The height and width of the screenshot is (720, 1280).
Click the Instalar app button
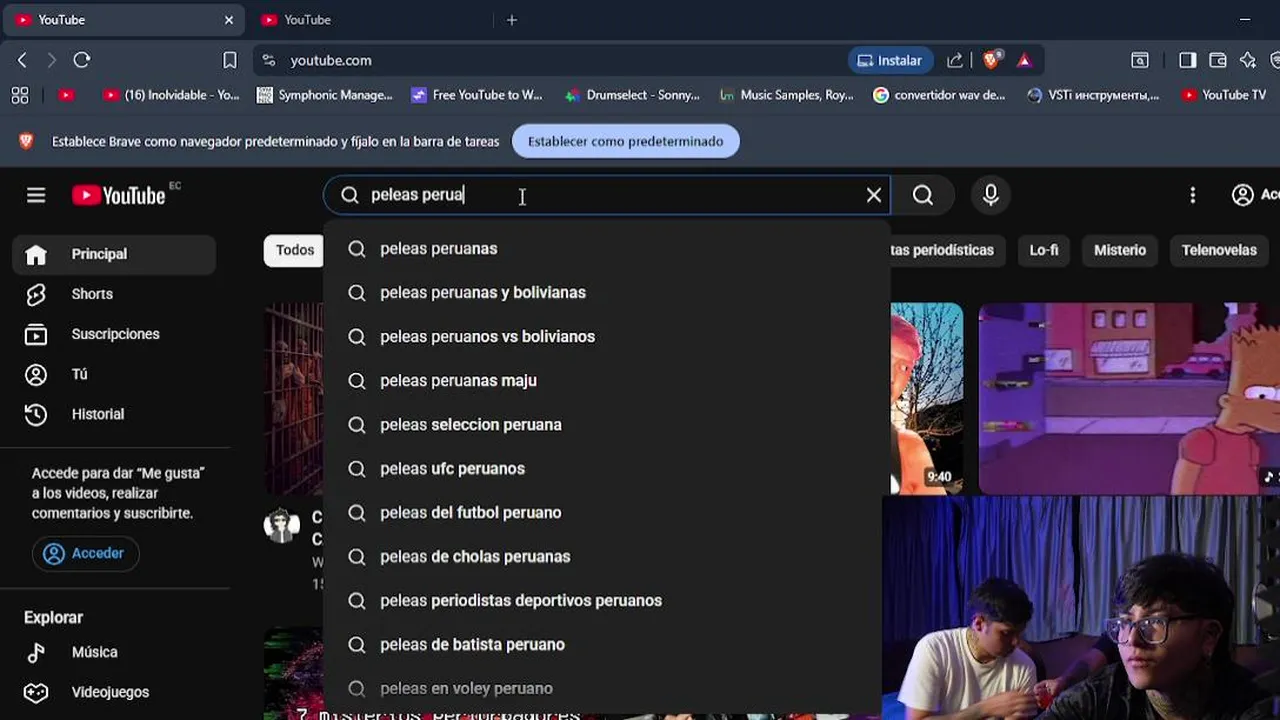click(890, 60)
